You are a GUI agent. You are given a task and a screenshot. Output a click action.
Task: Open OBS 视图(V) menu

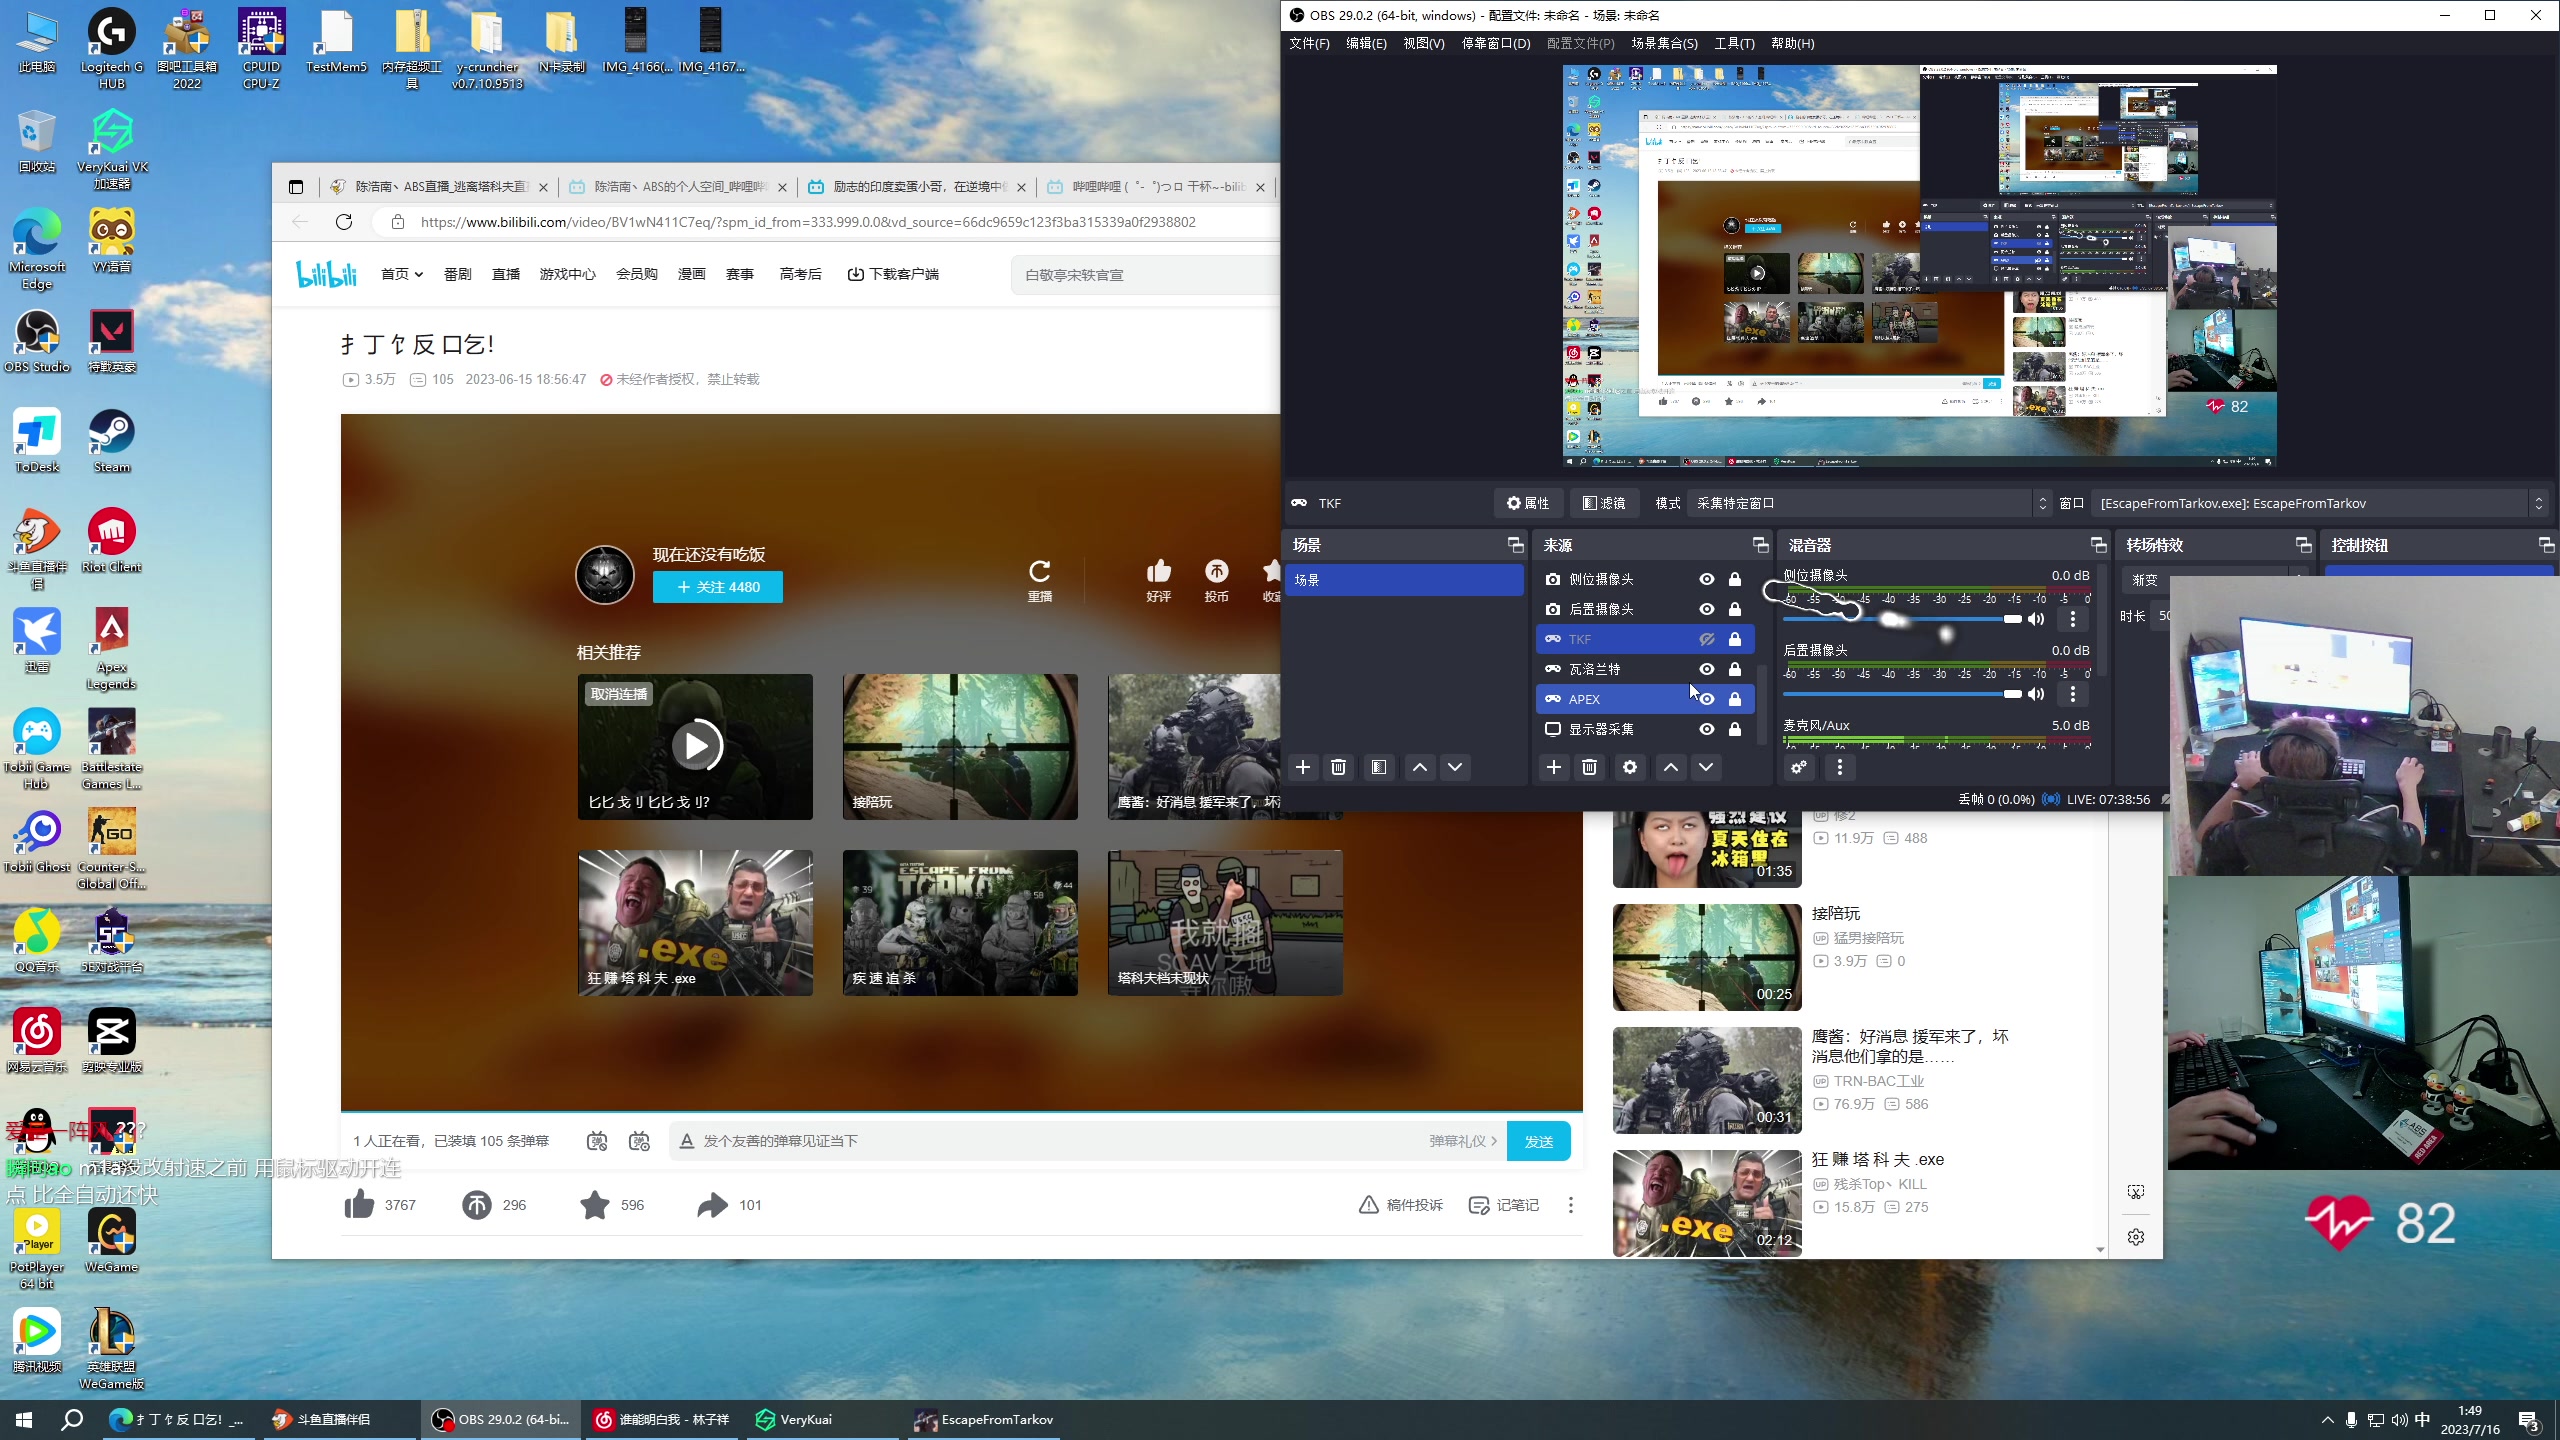point(1424,43)
